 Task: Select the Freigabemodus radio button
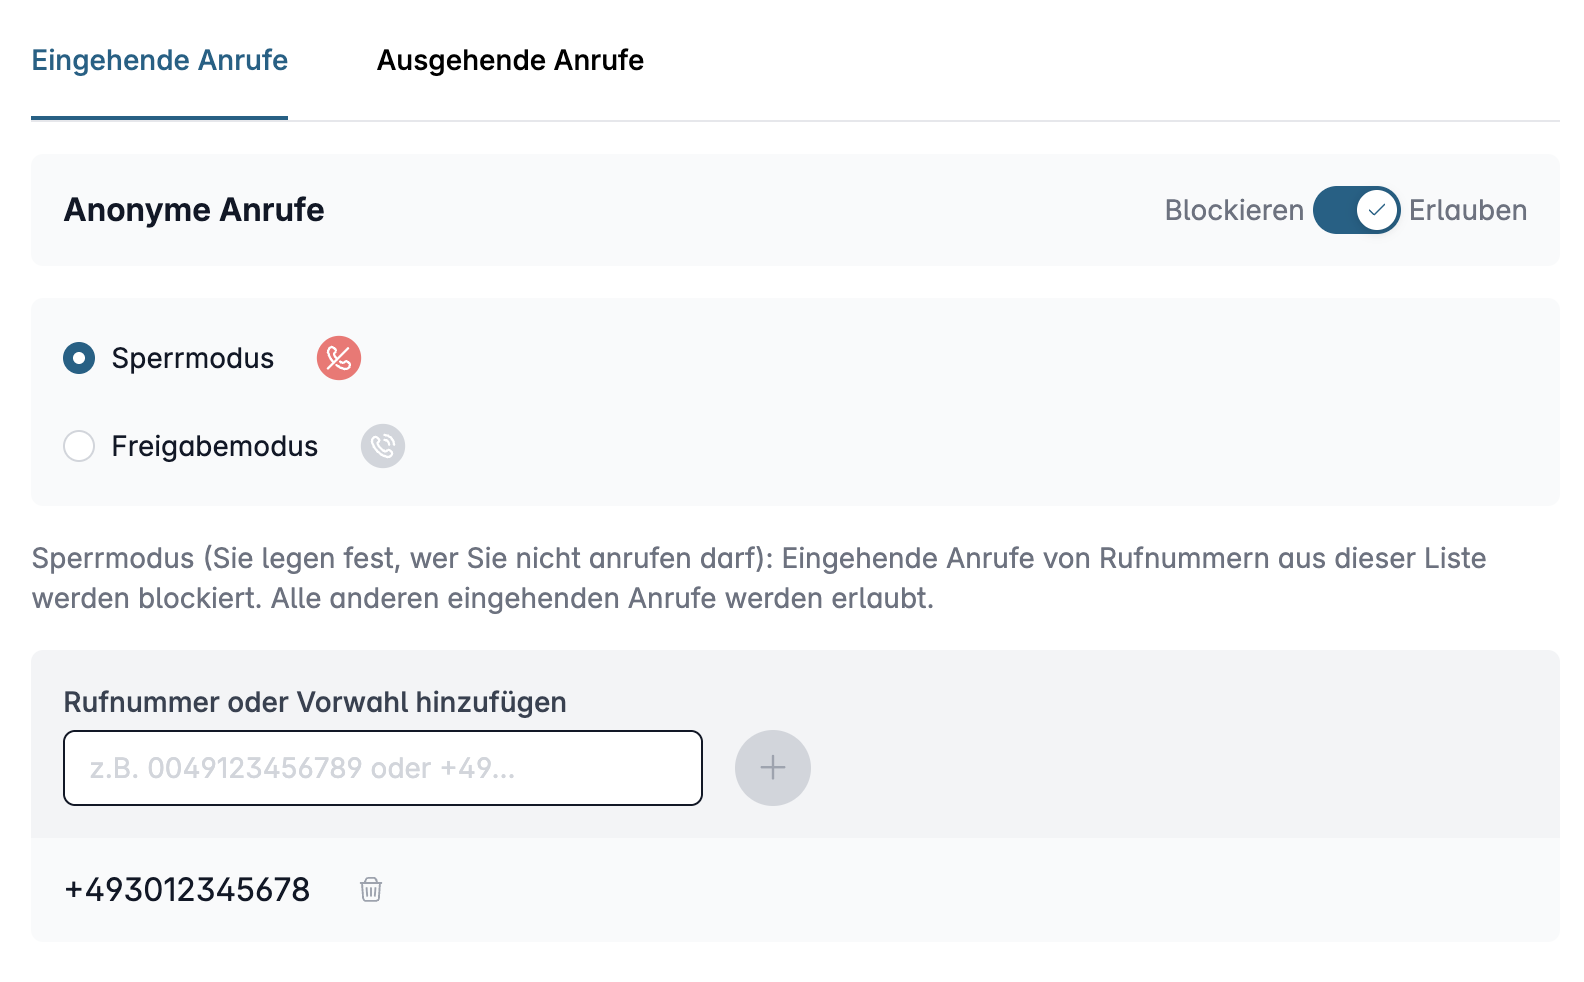[x=79, y=446]
